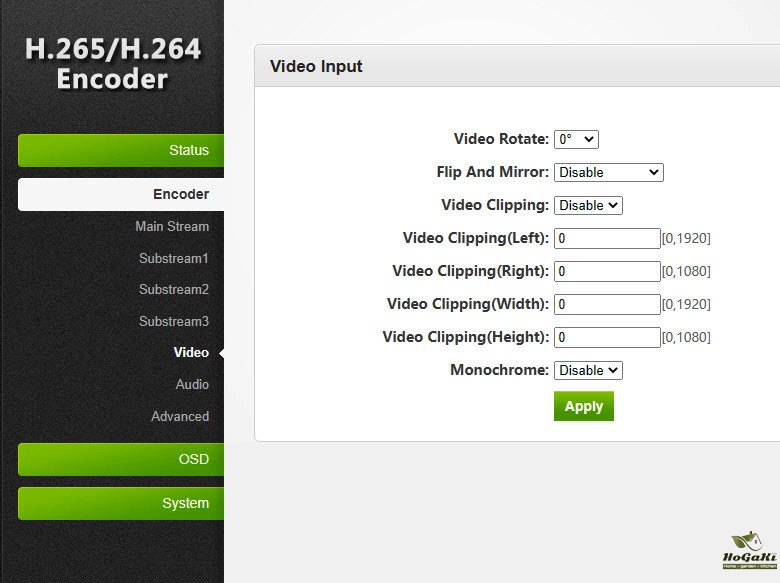The image size is (780, 583).
Task: Open the OSD section
Action: (x=121, y=459)
